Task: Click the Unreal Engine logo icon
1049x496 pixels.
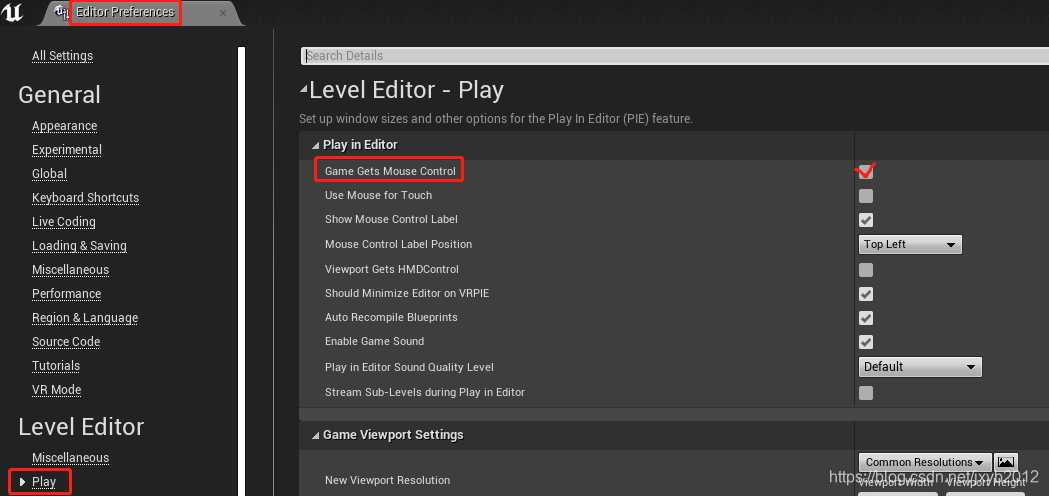Action: pos(12,12)
